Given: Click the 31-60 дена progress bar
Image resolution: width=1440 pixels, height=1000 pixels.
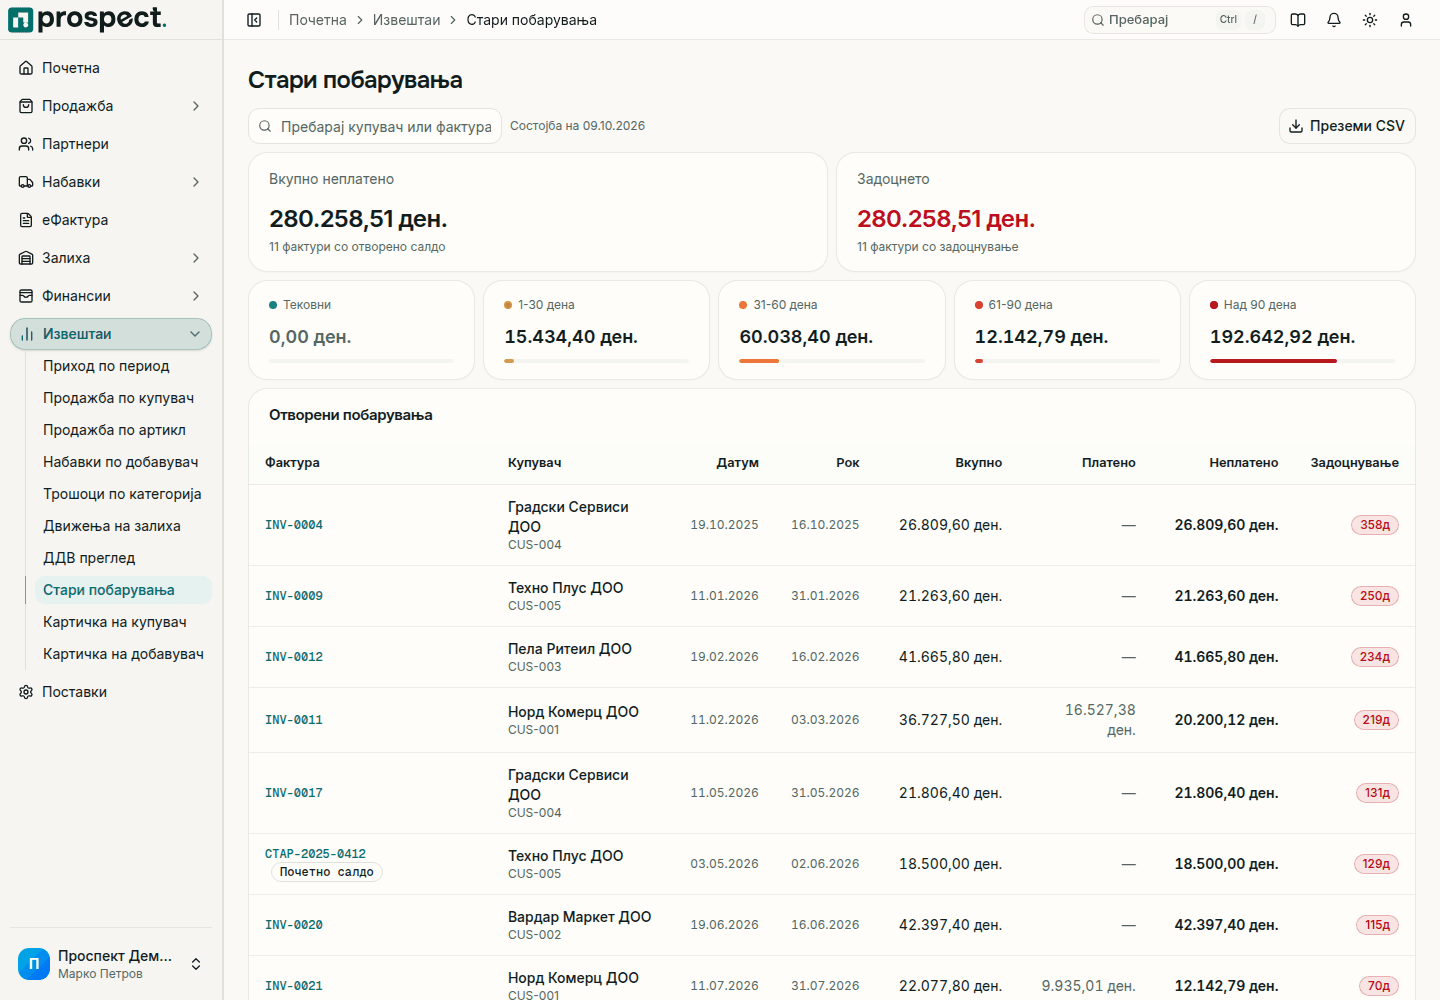Looking at the screenshot, I should 832,361.
